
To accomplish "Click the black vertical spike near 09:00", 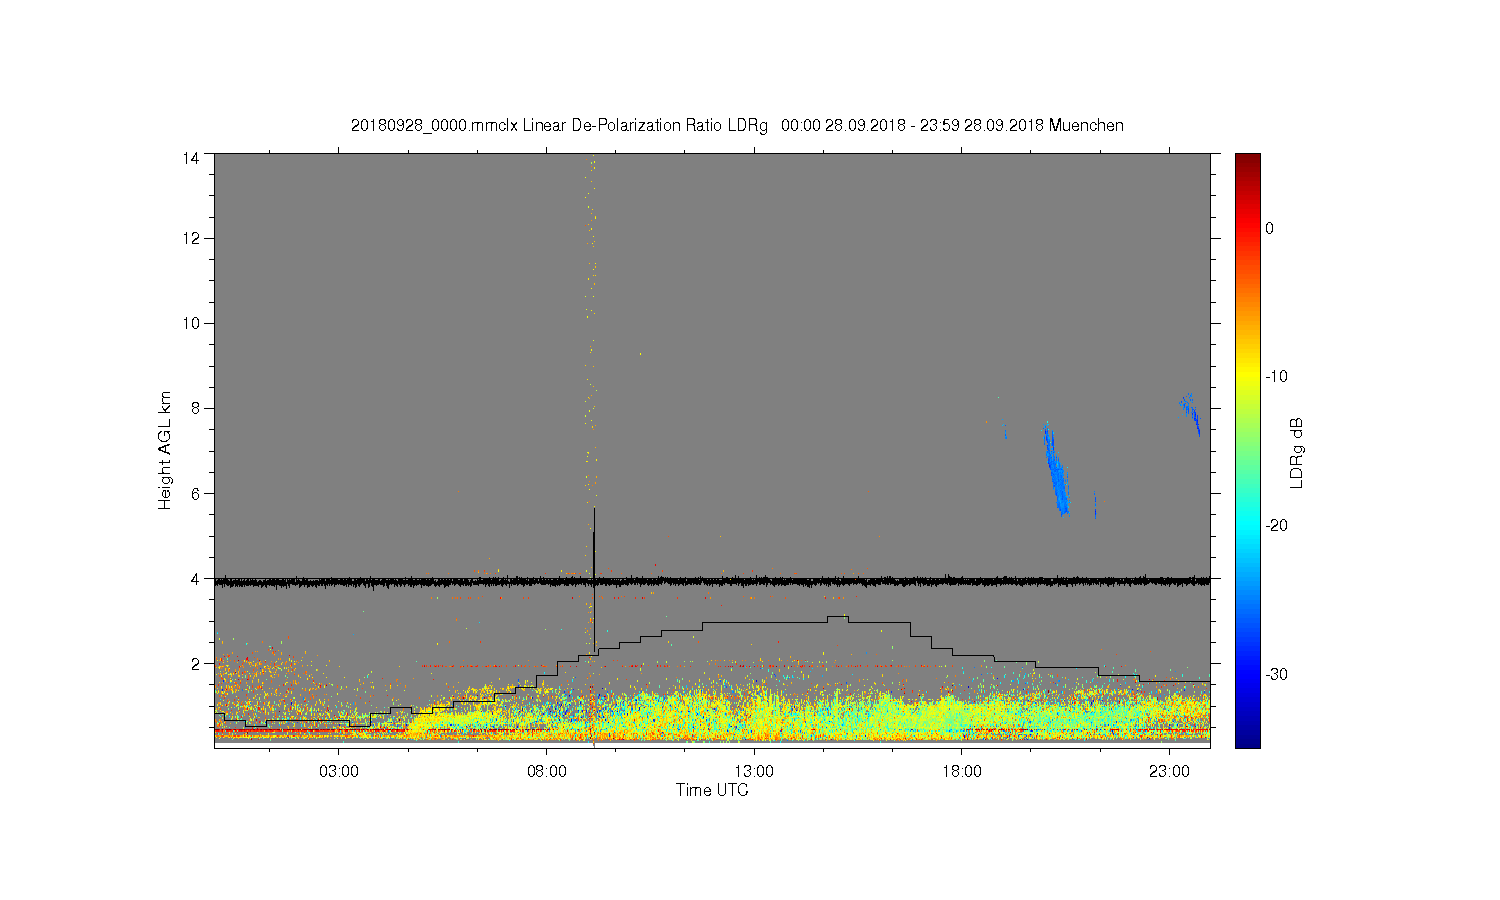I will (594, 580).
